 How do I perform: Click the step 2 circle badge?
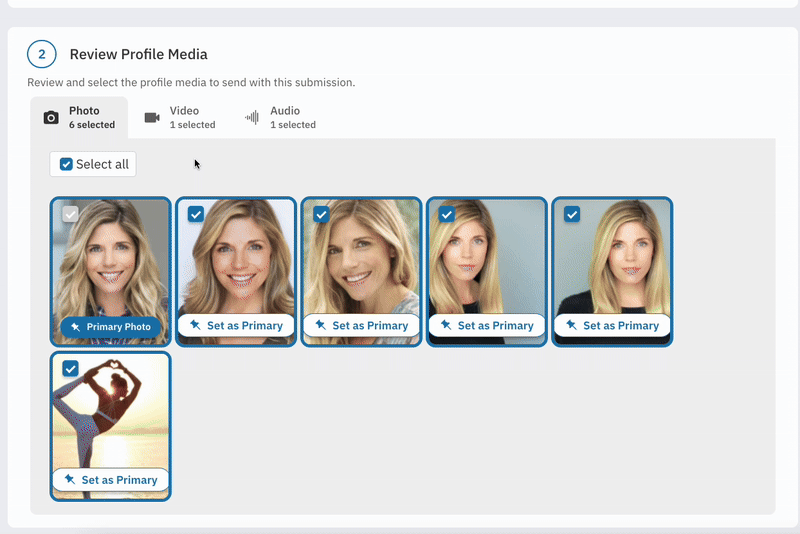42,54
